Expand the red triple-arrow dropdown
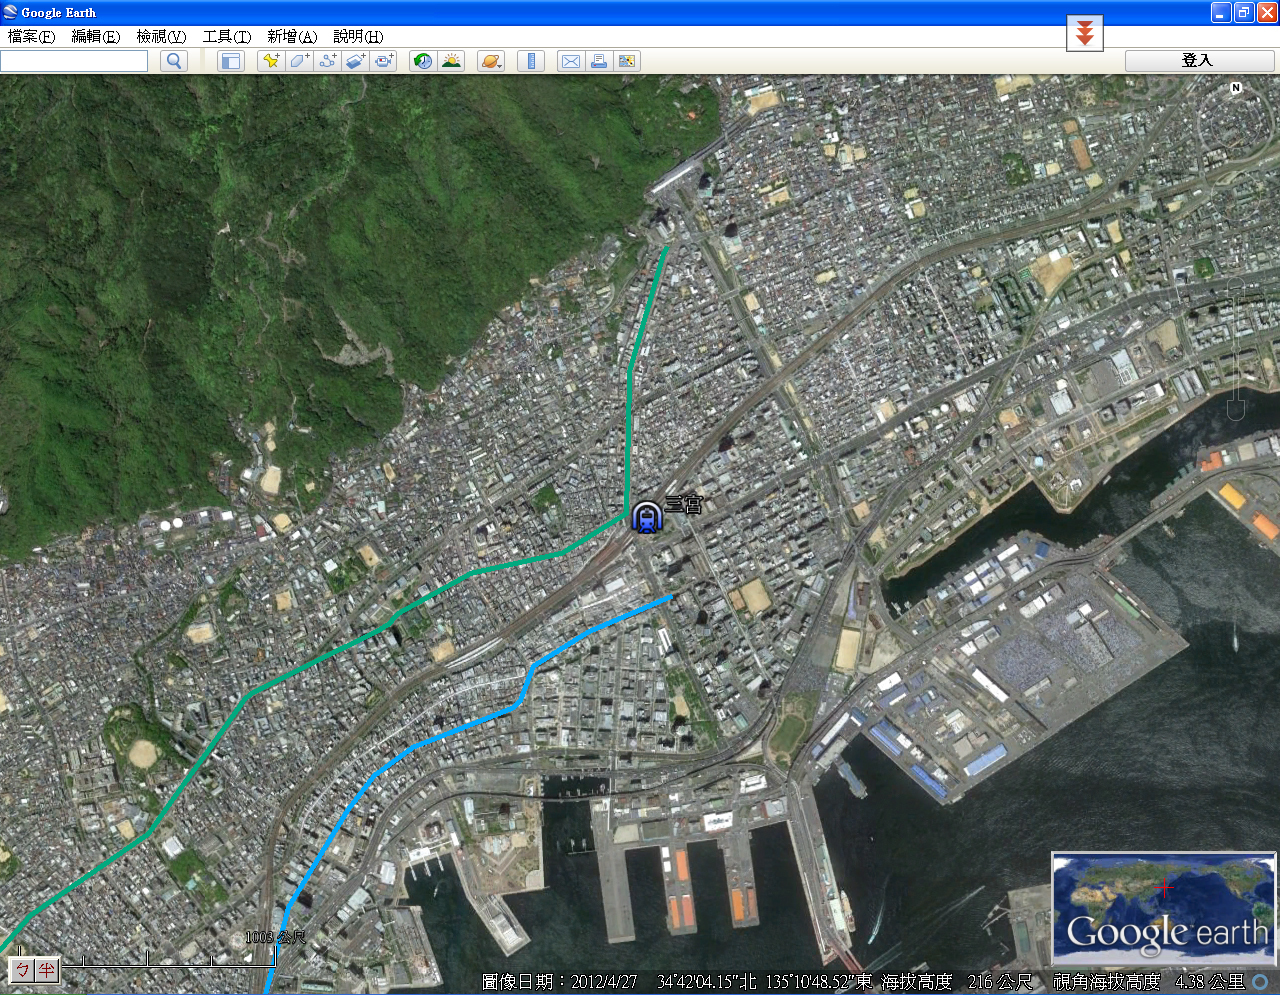Image resolution: width=1280 pixels, height=995 pixels. [1085, 34]
